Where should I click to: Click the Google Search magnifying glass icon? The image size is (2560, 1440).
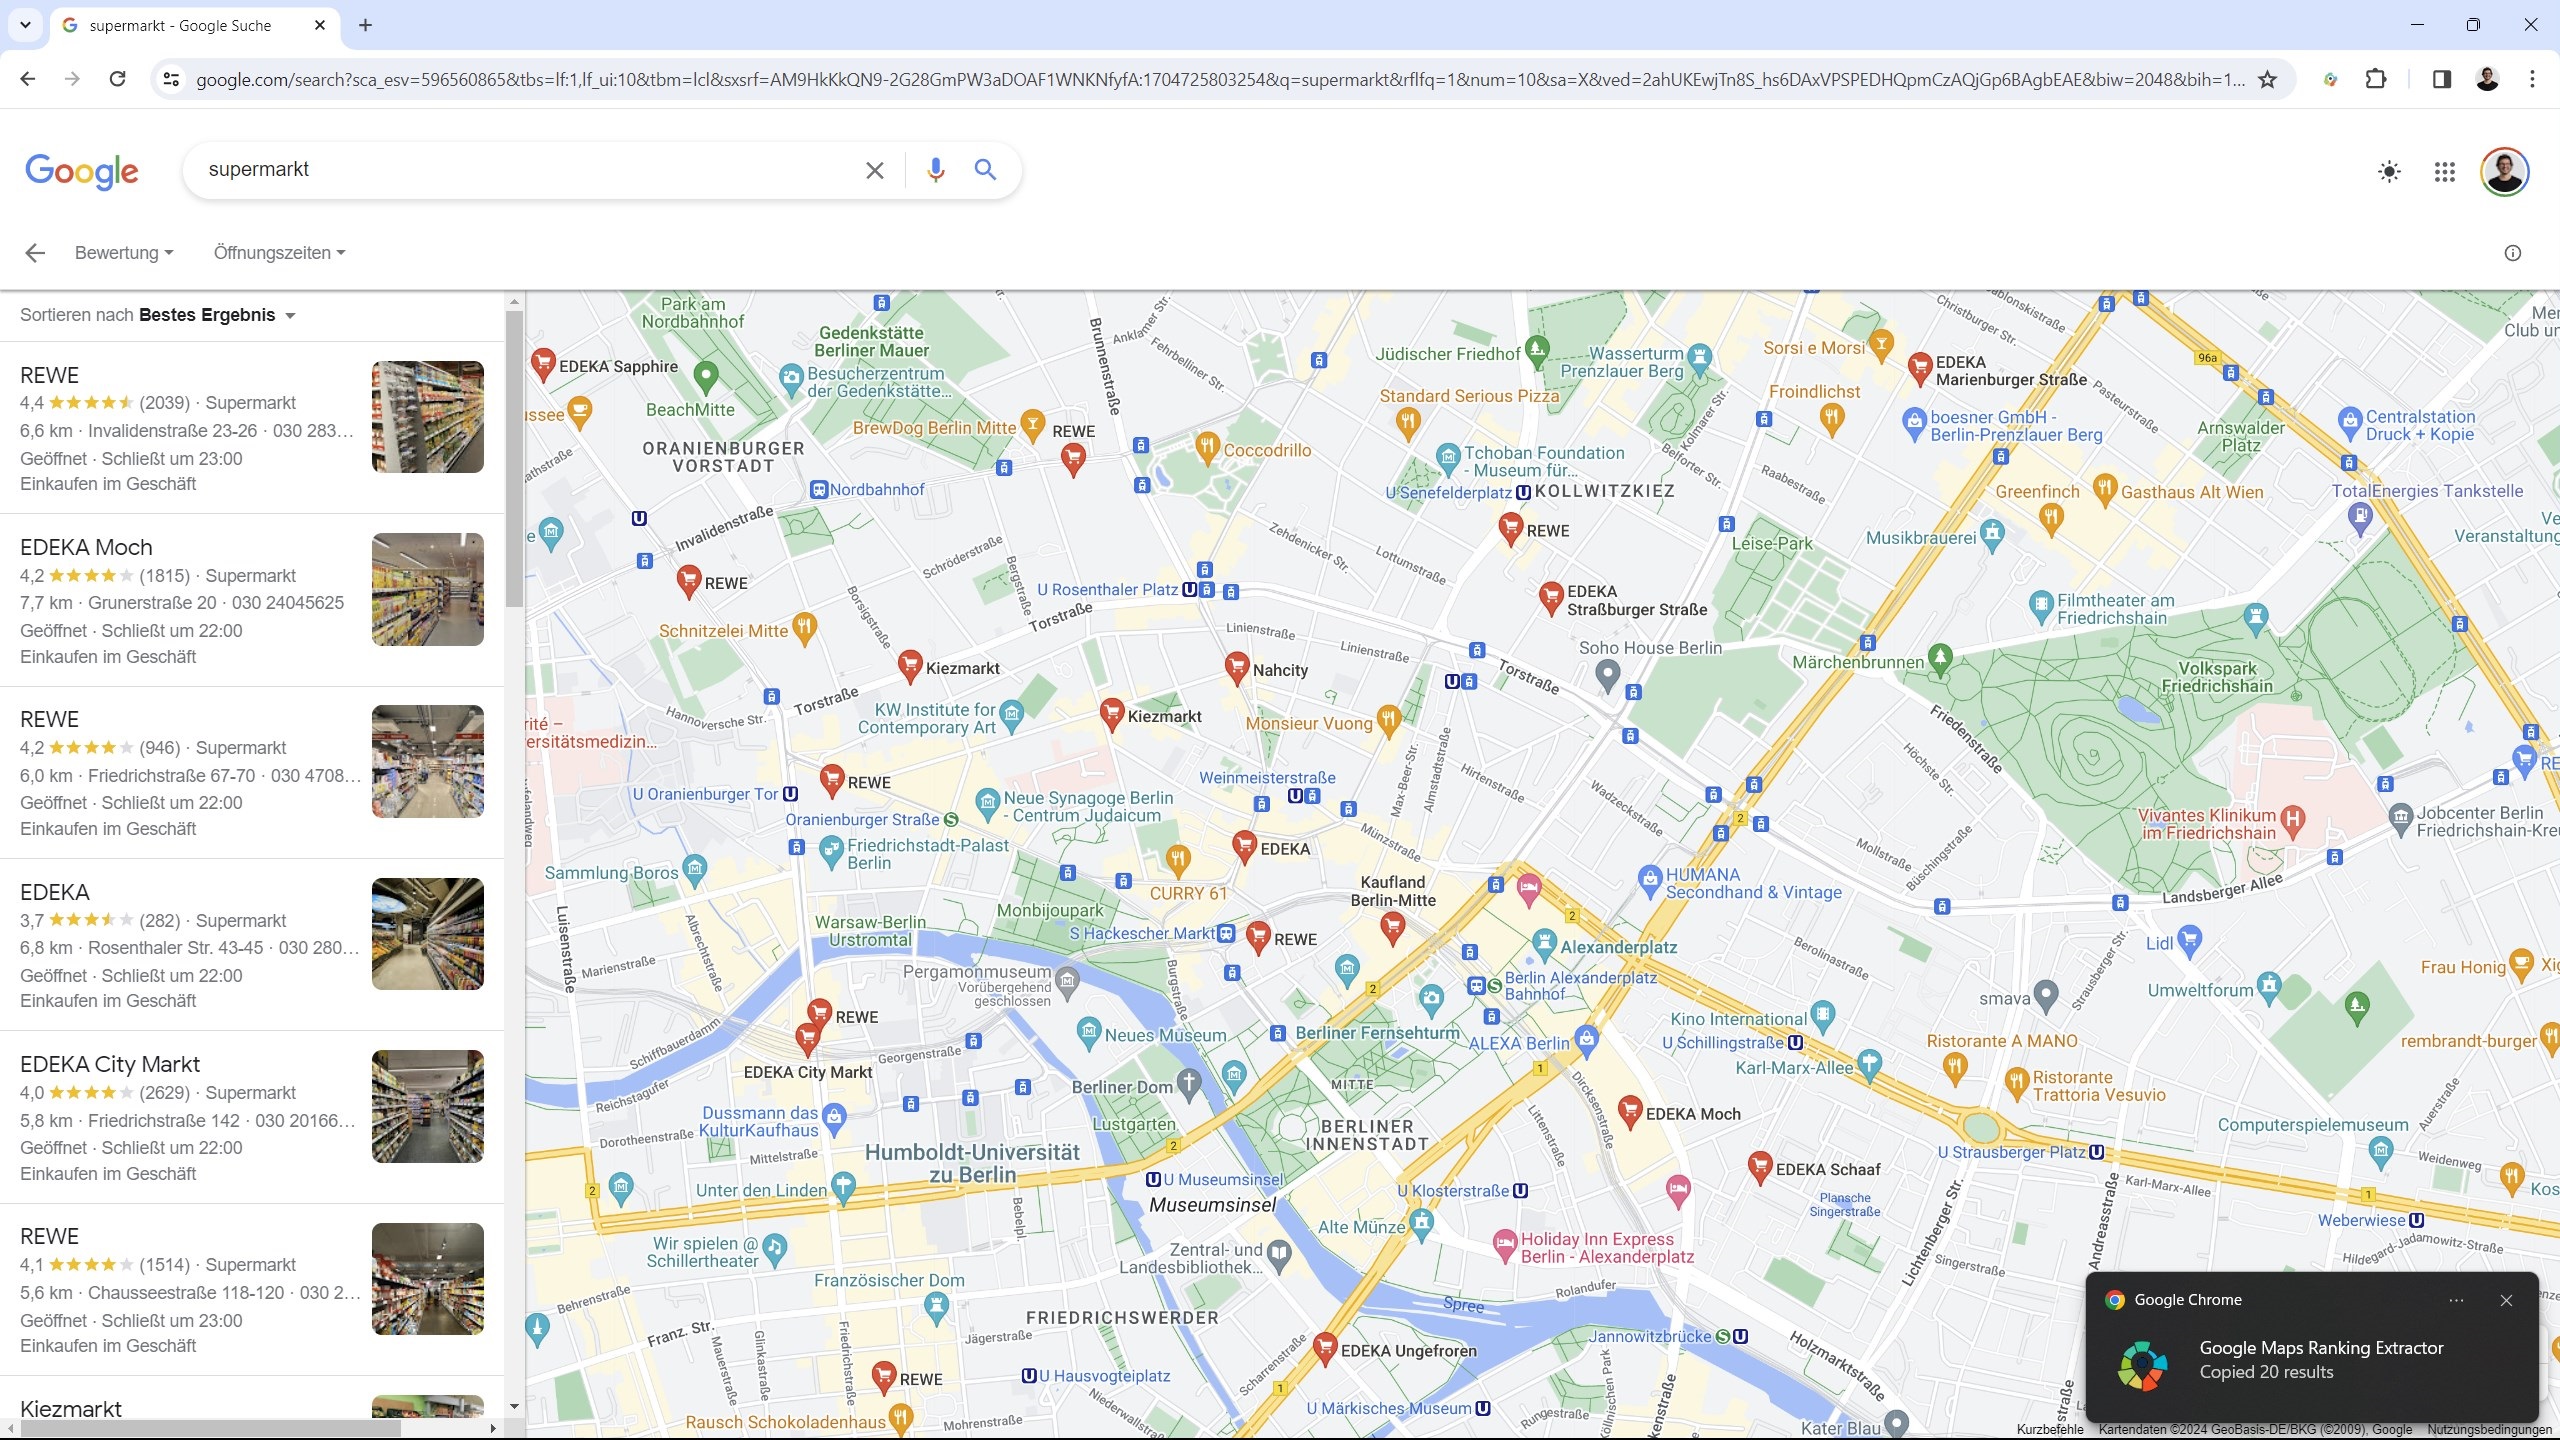(x=985, y=171)
